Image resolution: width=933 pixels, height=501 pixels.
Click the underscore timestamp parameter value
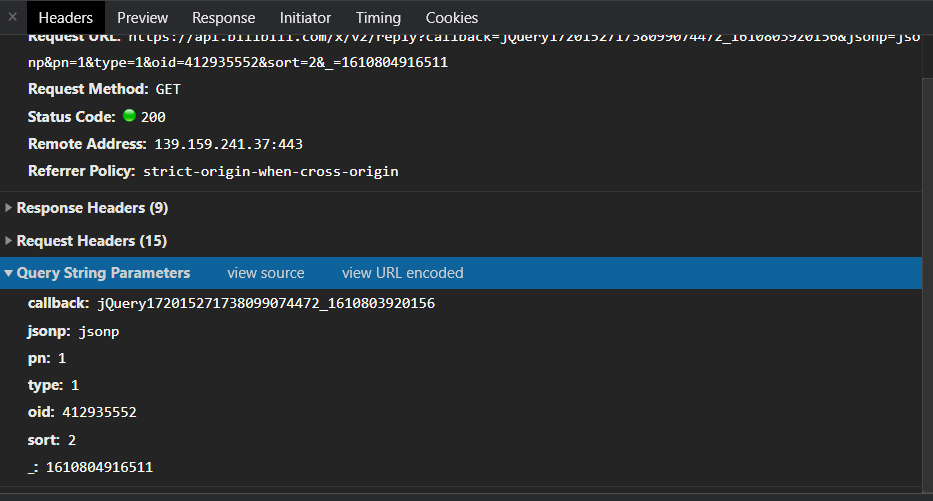(99, 467)
